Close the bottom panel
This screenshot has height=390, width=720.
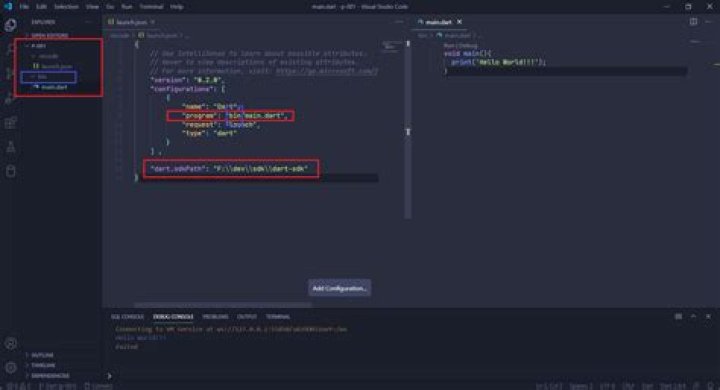[708, 317]
